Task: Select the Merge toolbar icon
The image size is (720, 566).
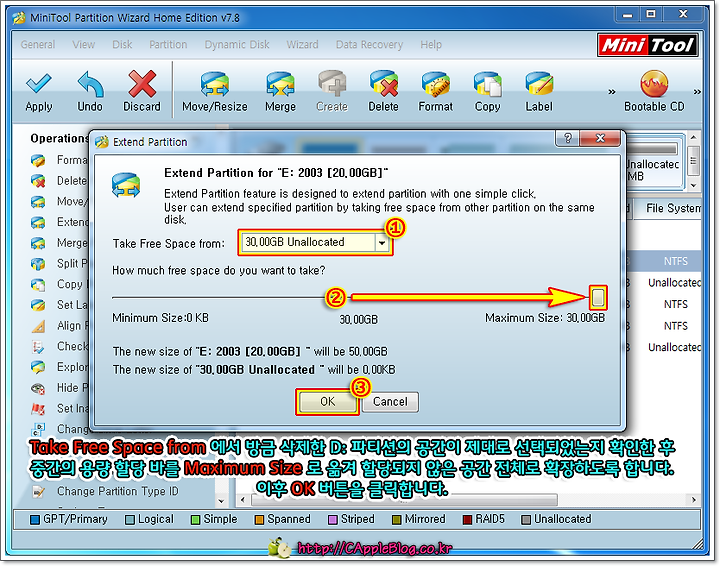Action: point(280,84)
